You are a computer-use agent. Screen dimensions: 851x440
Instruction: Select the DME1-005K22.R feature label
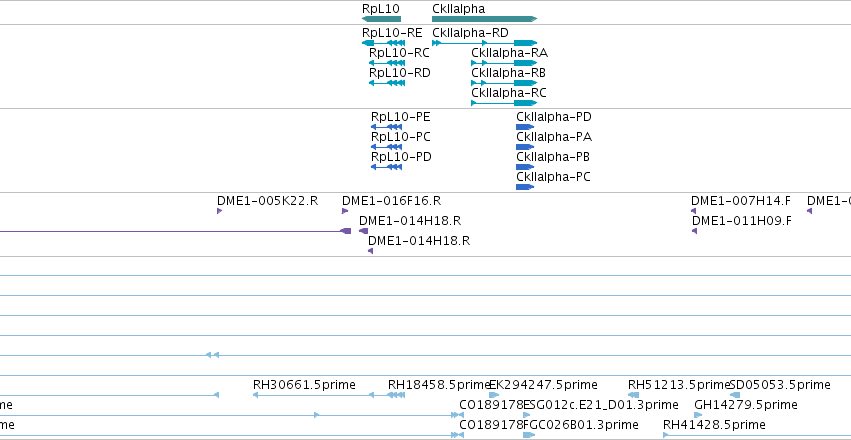[268, 201]
